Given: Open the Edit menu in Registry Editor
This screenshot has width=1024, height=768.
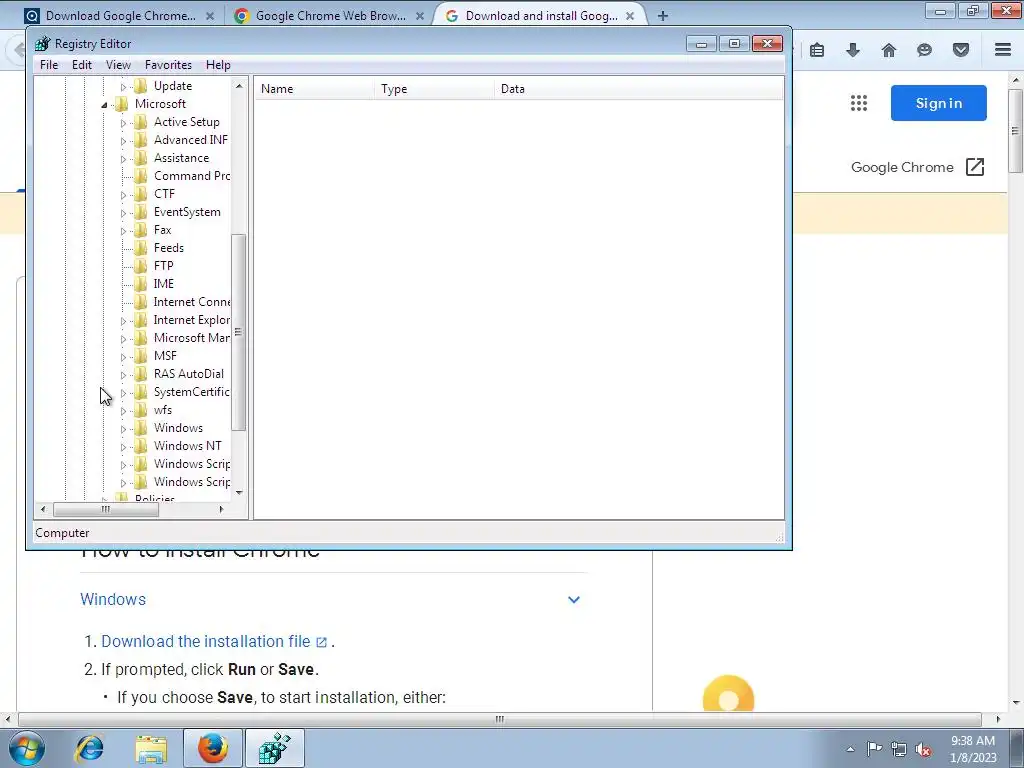Looking at the screenshot, I should (82, 65).
